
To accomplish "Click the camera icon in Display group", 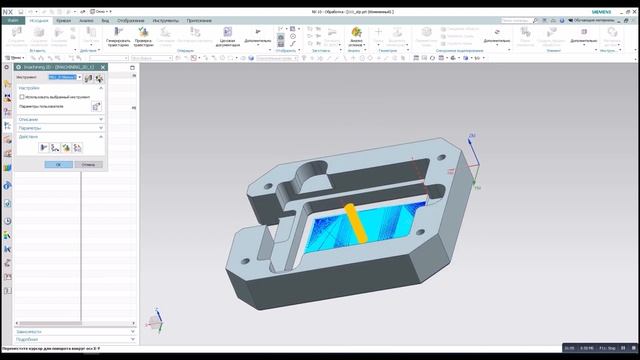I will [x=281, y=37].
